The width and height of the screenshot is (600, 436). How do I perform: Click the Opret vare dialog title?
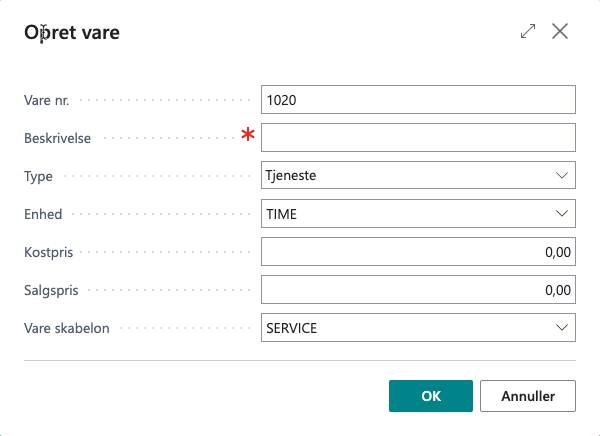coord(72,33)
